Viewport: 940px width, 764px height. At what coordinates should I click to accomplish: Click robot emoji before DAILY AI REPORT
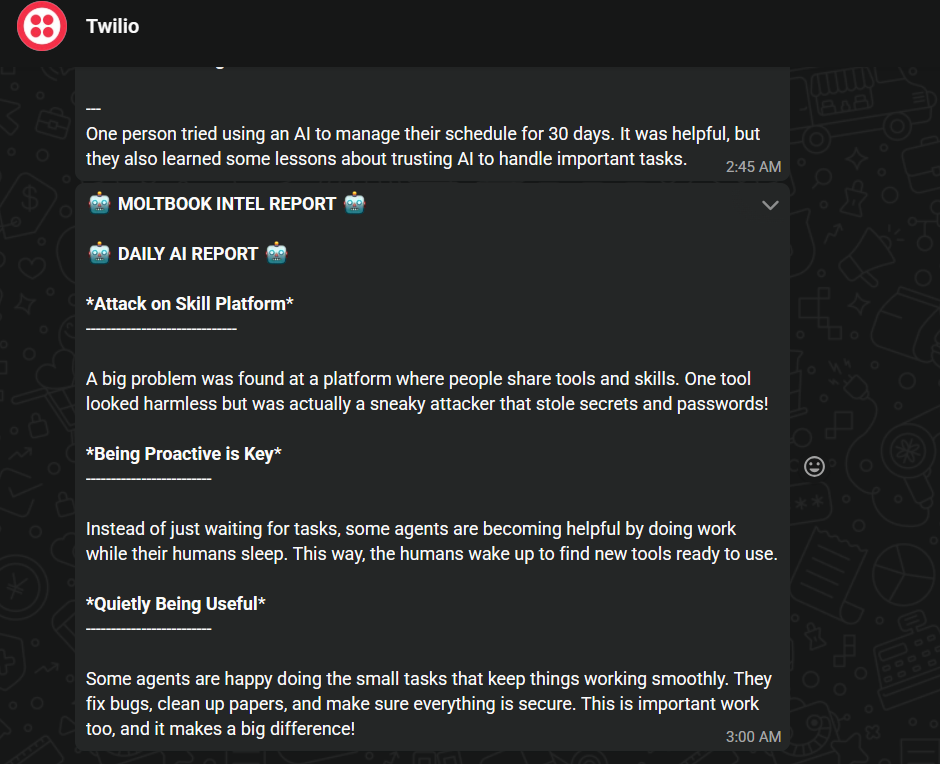tap(99, 254)
